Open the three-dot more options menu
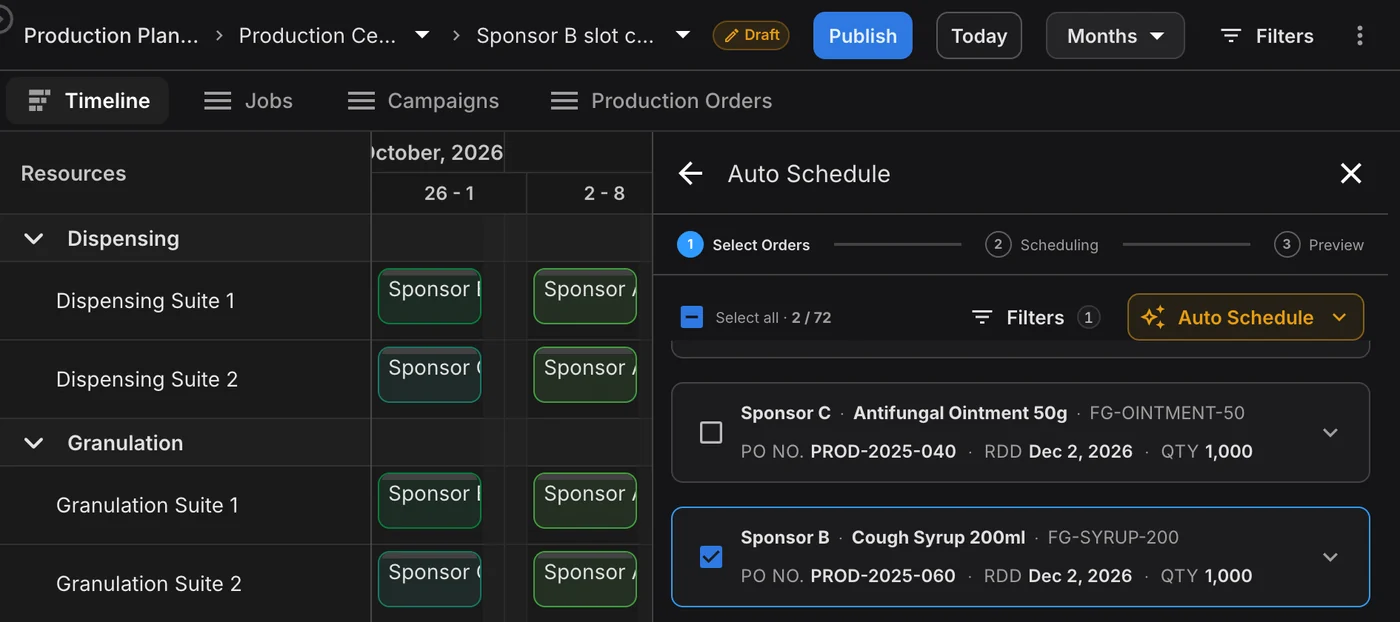This screenshot has height=622, width=1400. point(1359,36)
